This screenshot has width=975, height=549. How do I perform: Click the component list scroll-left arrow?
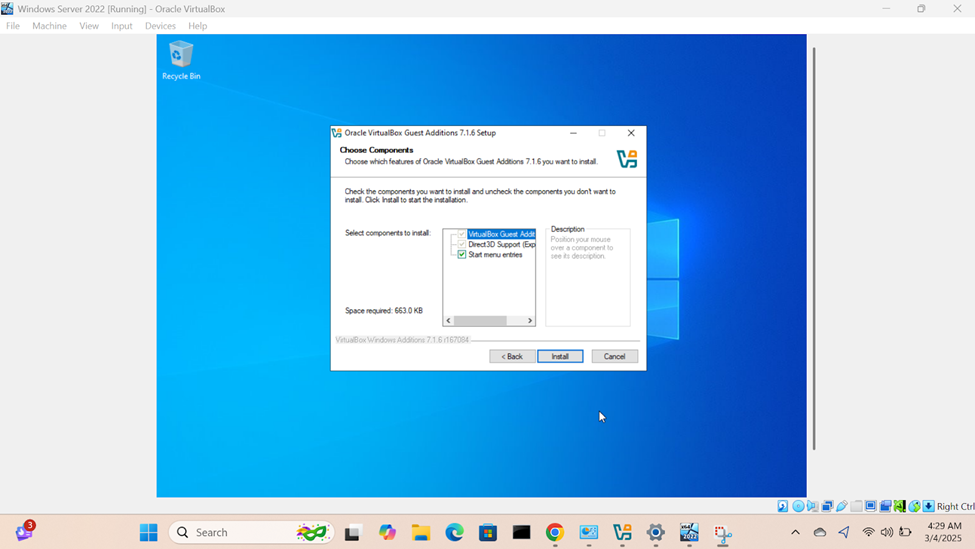(x=448, y=321)
